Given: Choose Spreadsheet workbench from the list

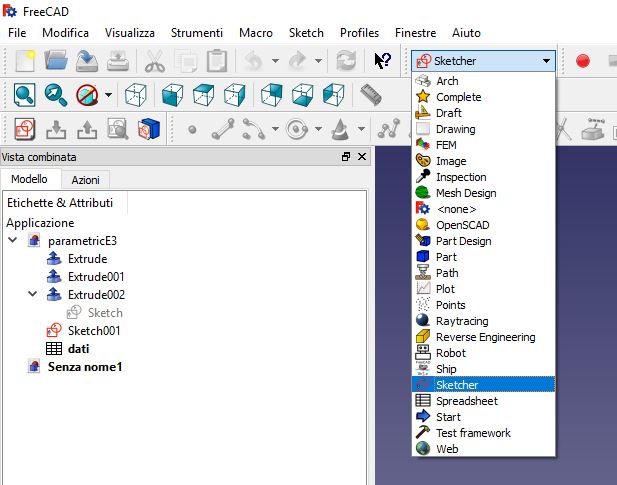Looking at the screenshot, I should [x=483, y=401].
